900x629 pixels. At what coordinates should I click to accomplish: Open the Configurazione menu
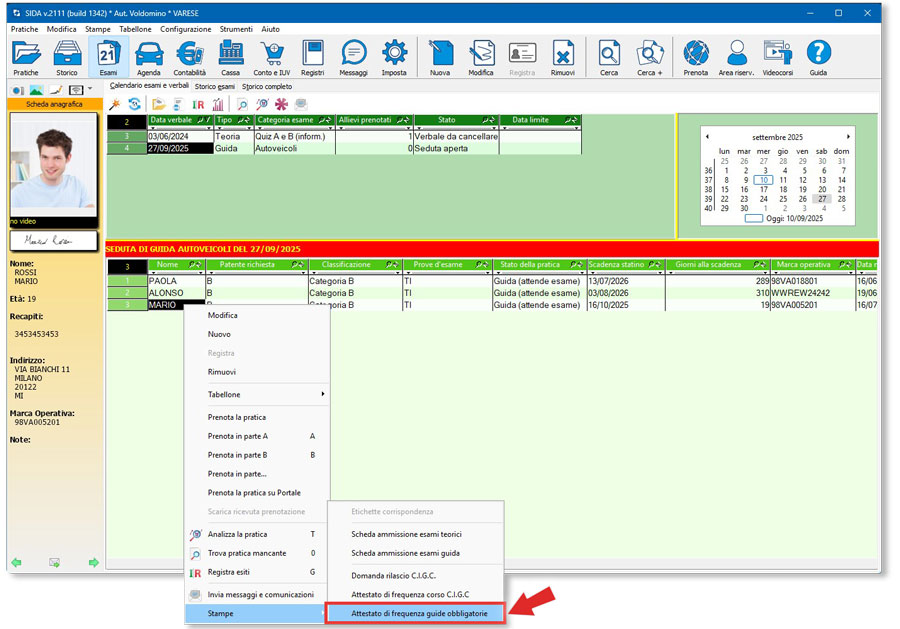pos(185,29)
